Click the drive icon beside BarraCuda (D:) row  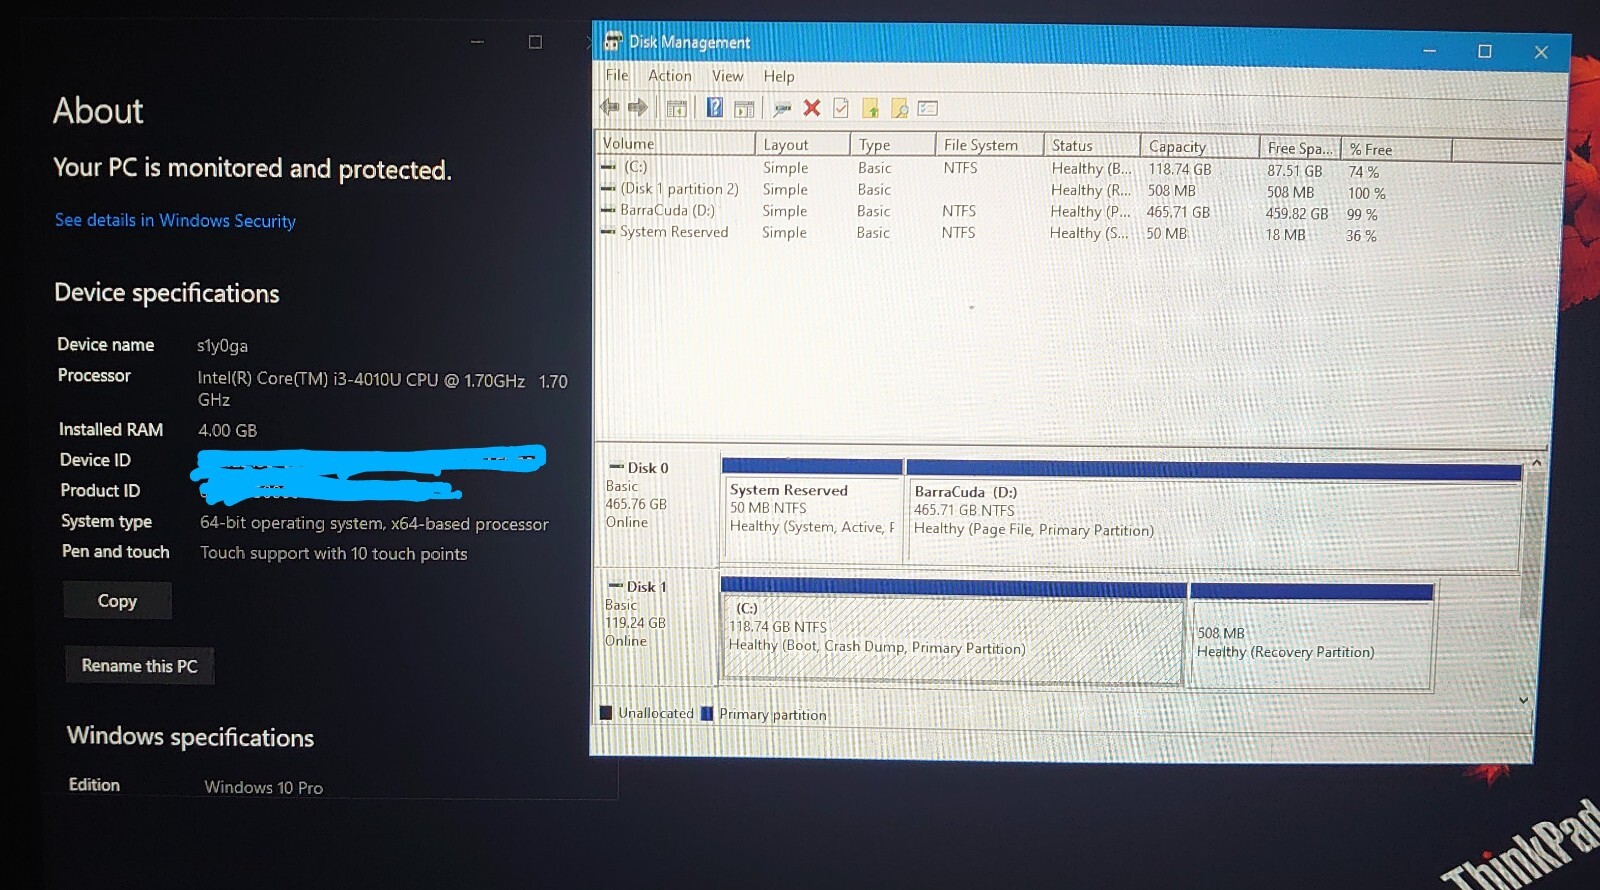(x=608, y=210)
